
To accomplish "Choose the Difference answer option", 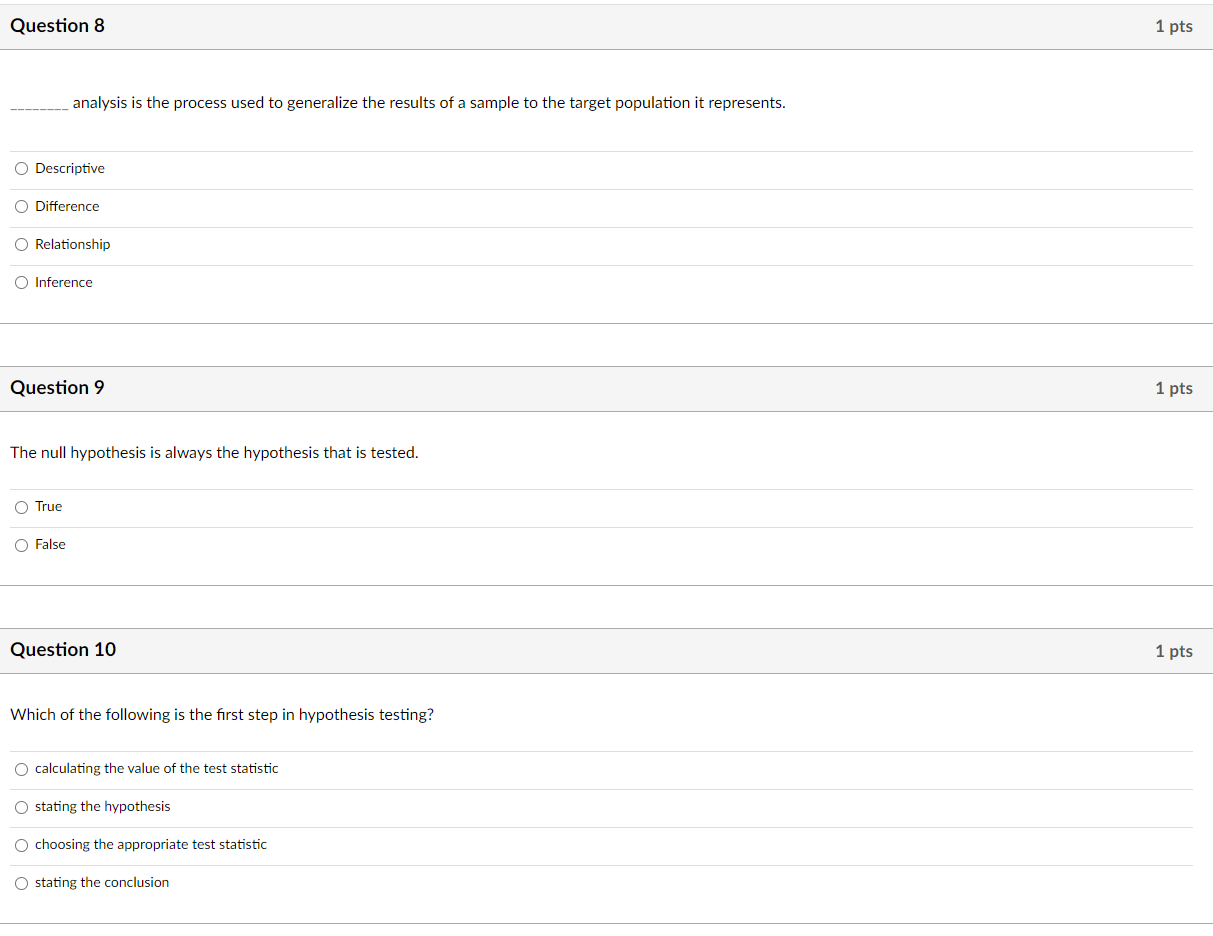I will [x=22, y=207].
